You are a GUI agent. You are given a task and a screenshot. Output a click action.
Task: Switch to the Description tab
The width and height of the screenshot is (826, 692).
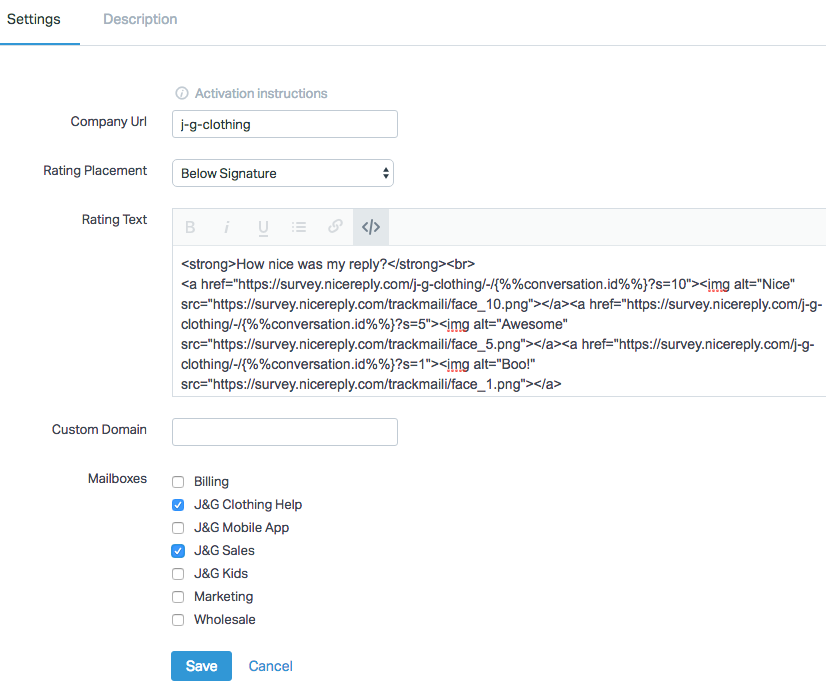[140, 20]
